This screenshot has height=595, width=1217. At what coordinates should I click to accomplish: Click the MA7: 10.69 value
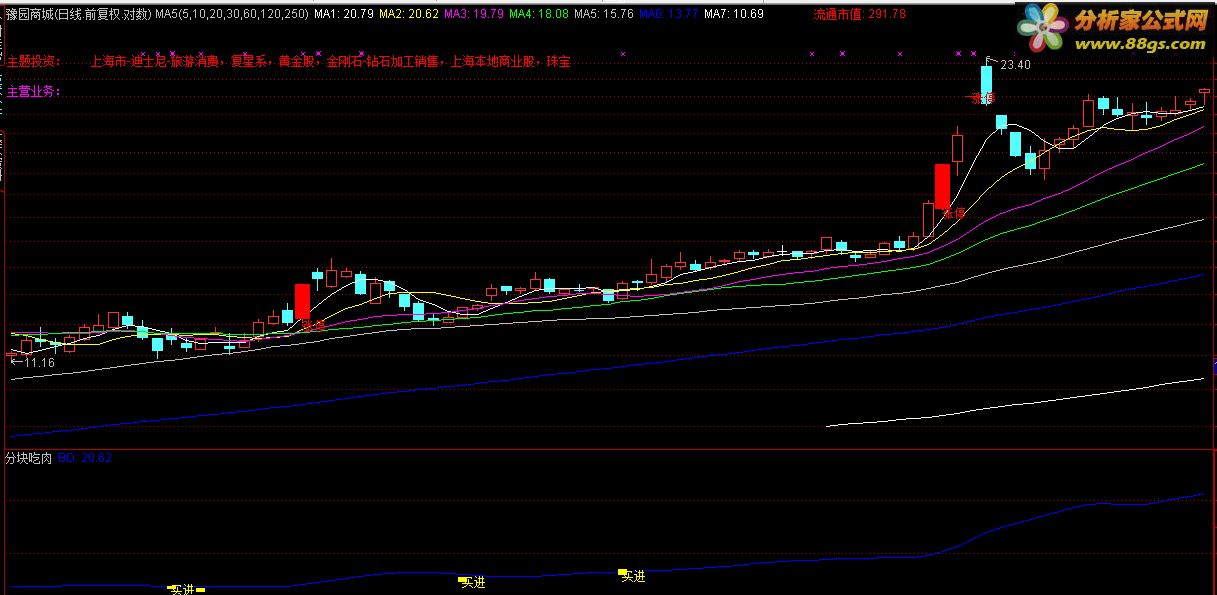tap(734, 14)
